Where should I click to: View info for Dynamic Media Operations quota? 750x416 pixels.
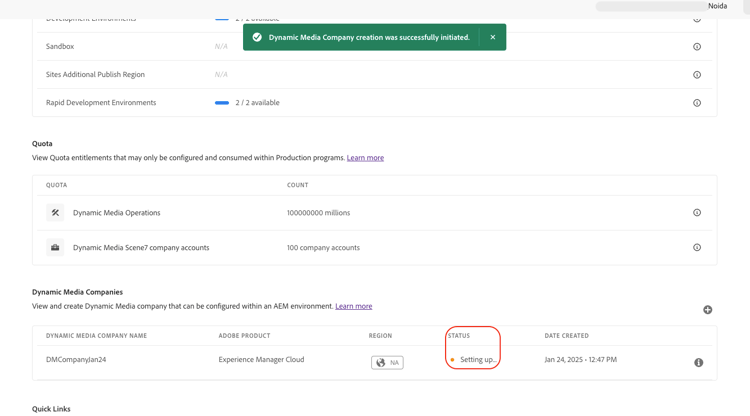click(697, 213)
